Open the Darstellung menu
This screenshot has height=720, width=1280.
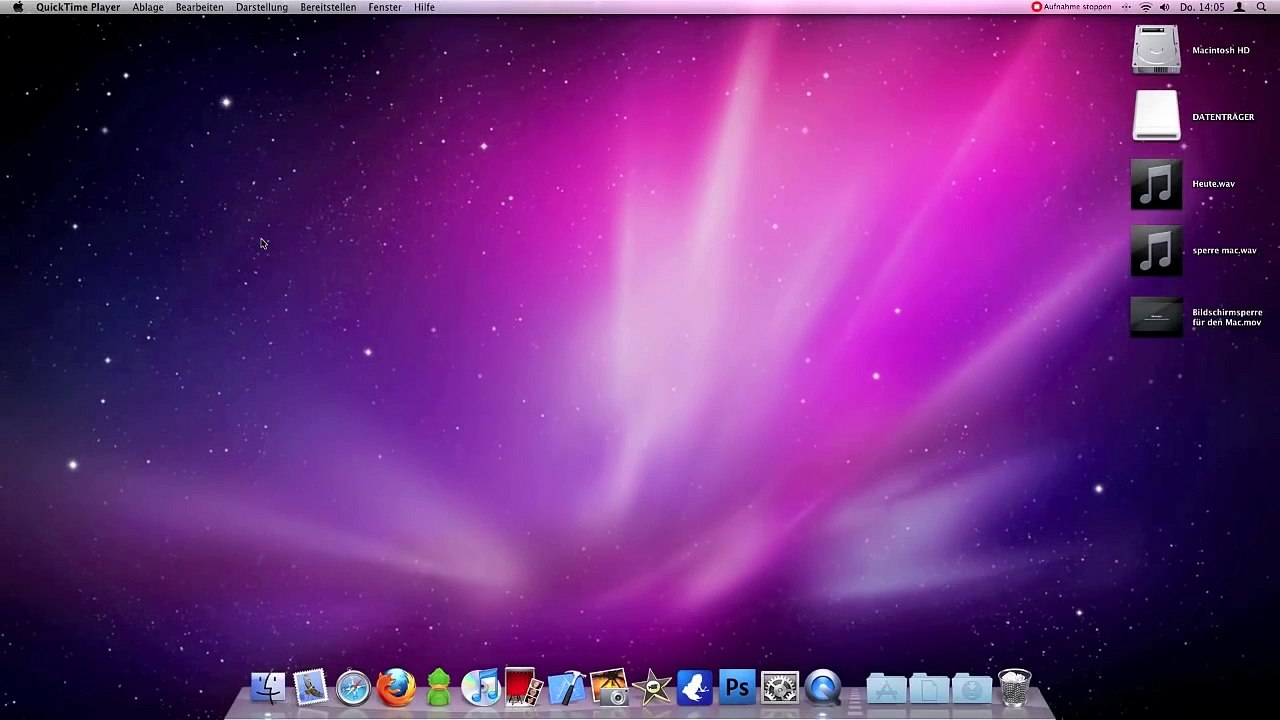[262, 7]
